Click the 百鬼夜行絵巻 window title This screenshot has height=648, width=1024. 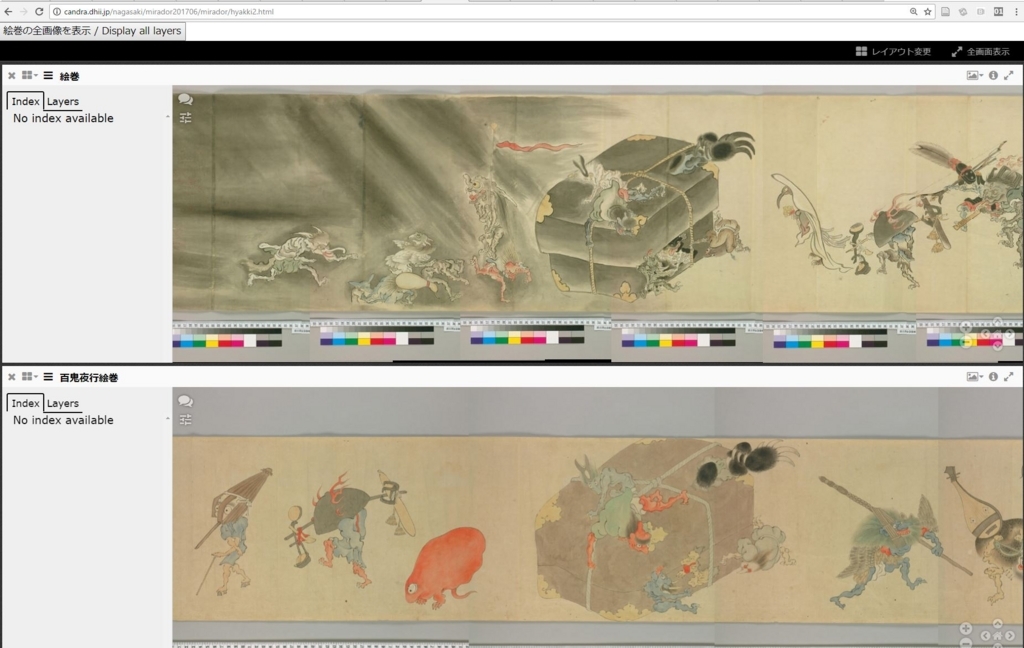coord(89,378)
